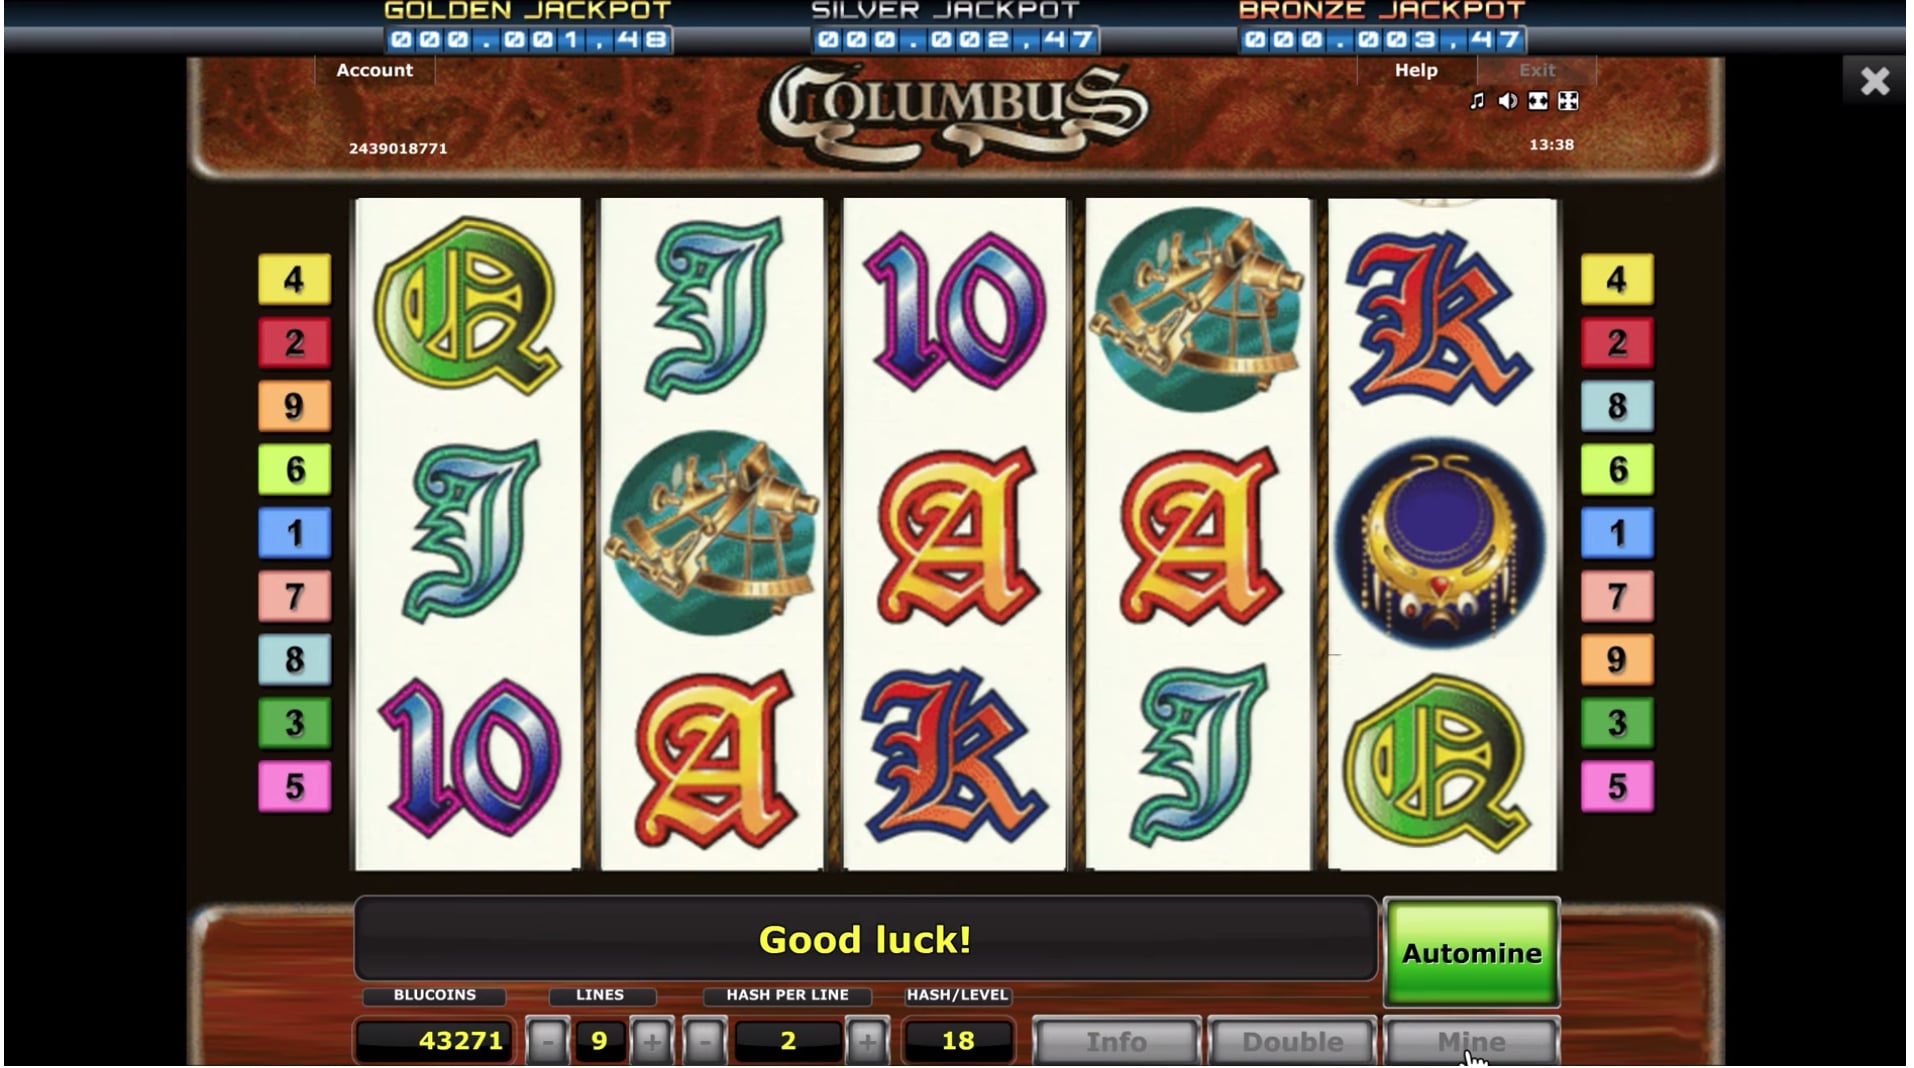
Task: Toggle the music note icon
Action: (x=1477, y=101)
